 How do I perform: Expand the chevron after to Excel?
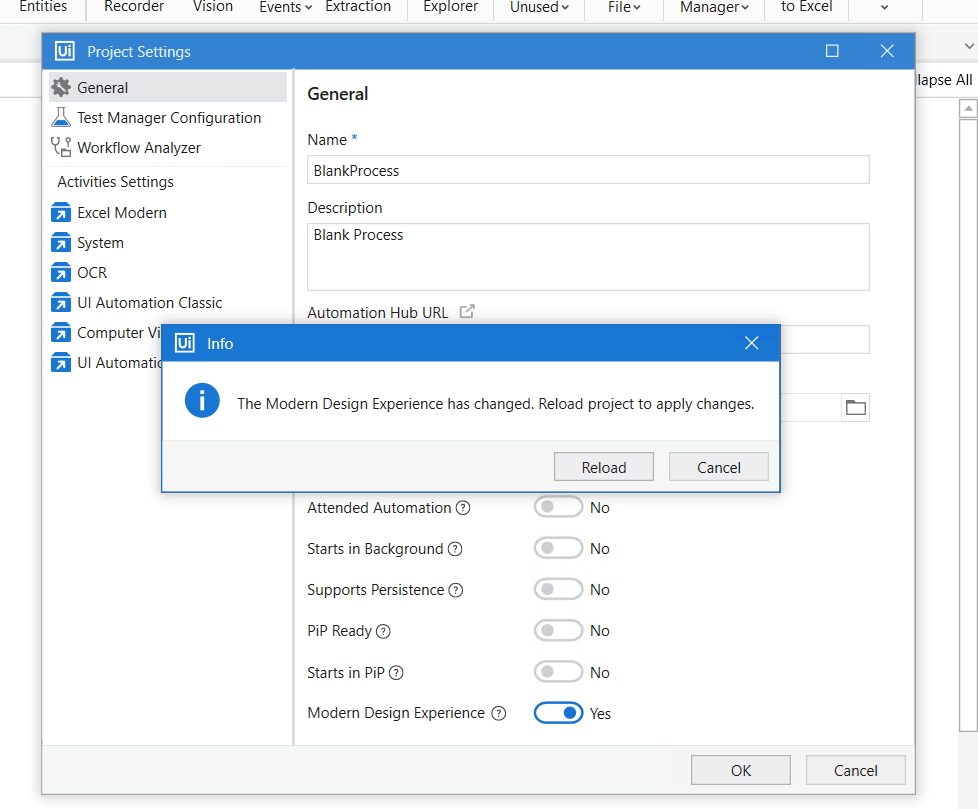[x=884, y=7]
